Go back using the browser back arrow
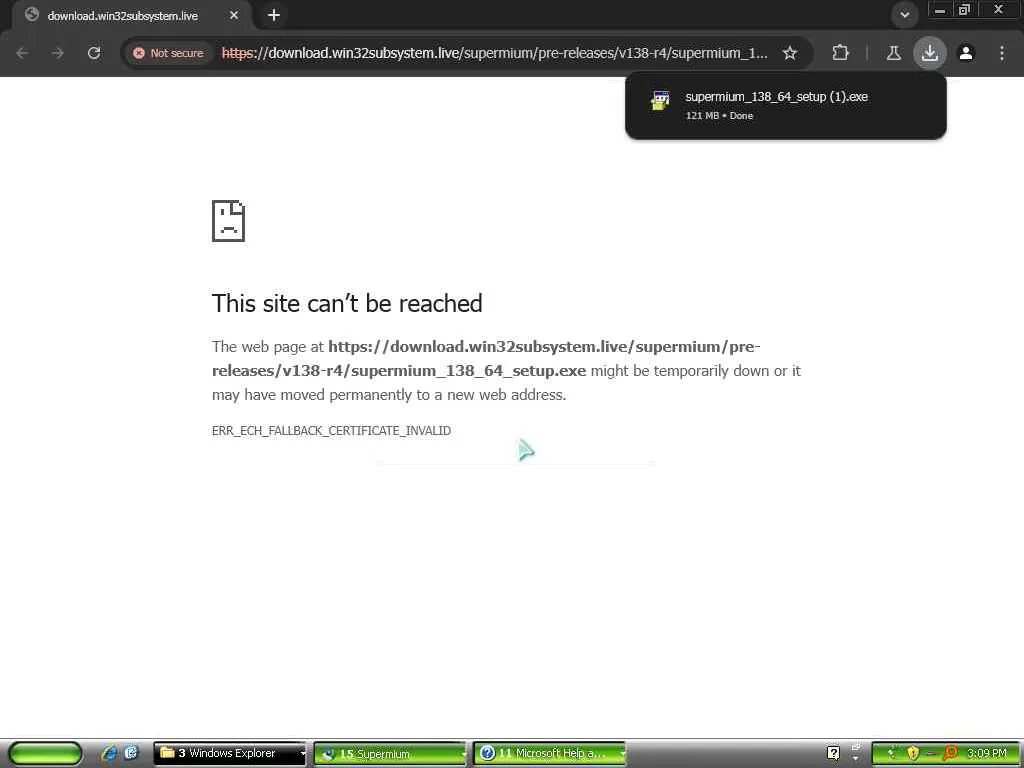Screen dimensions: 1024x768 point(22,53)
